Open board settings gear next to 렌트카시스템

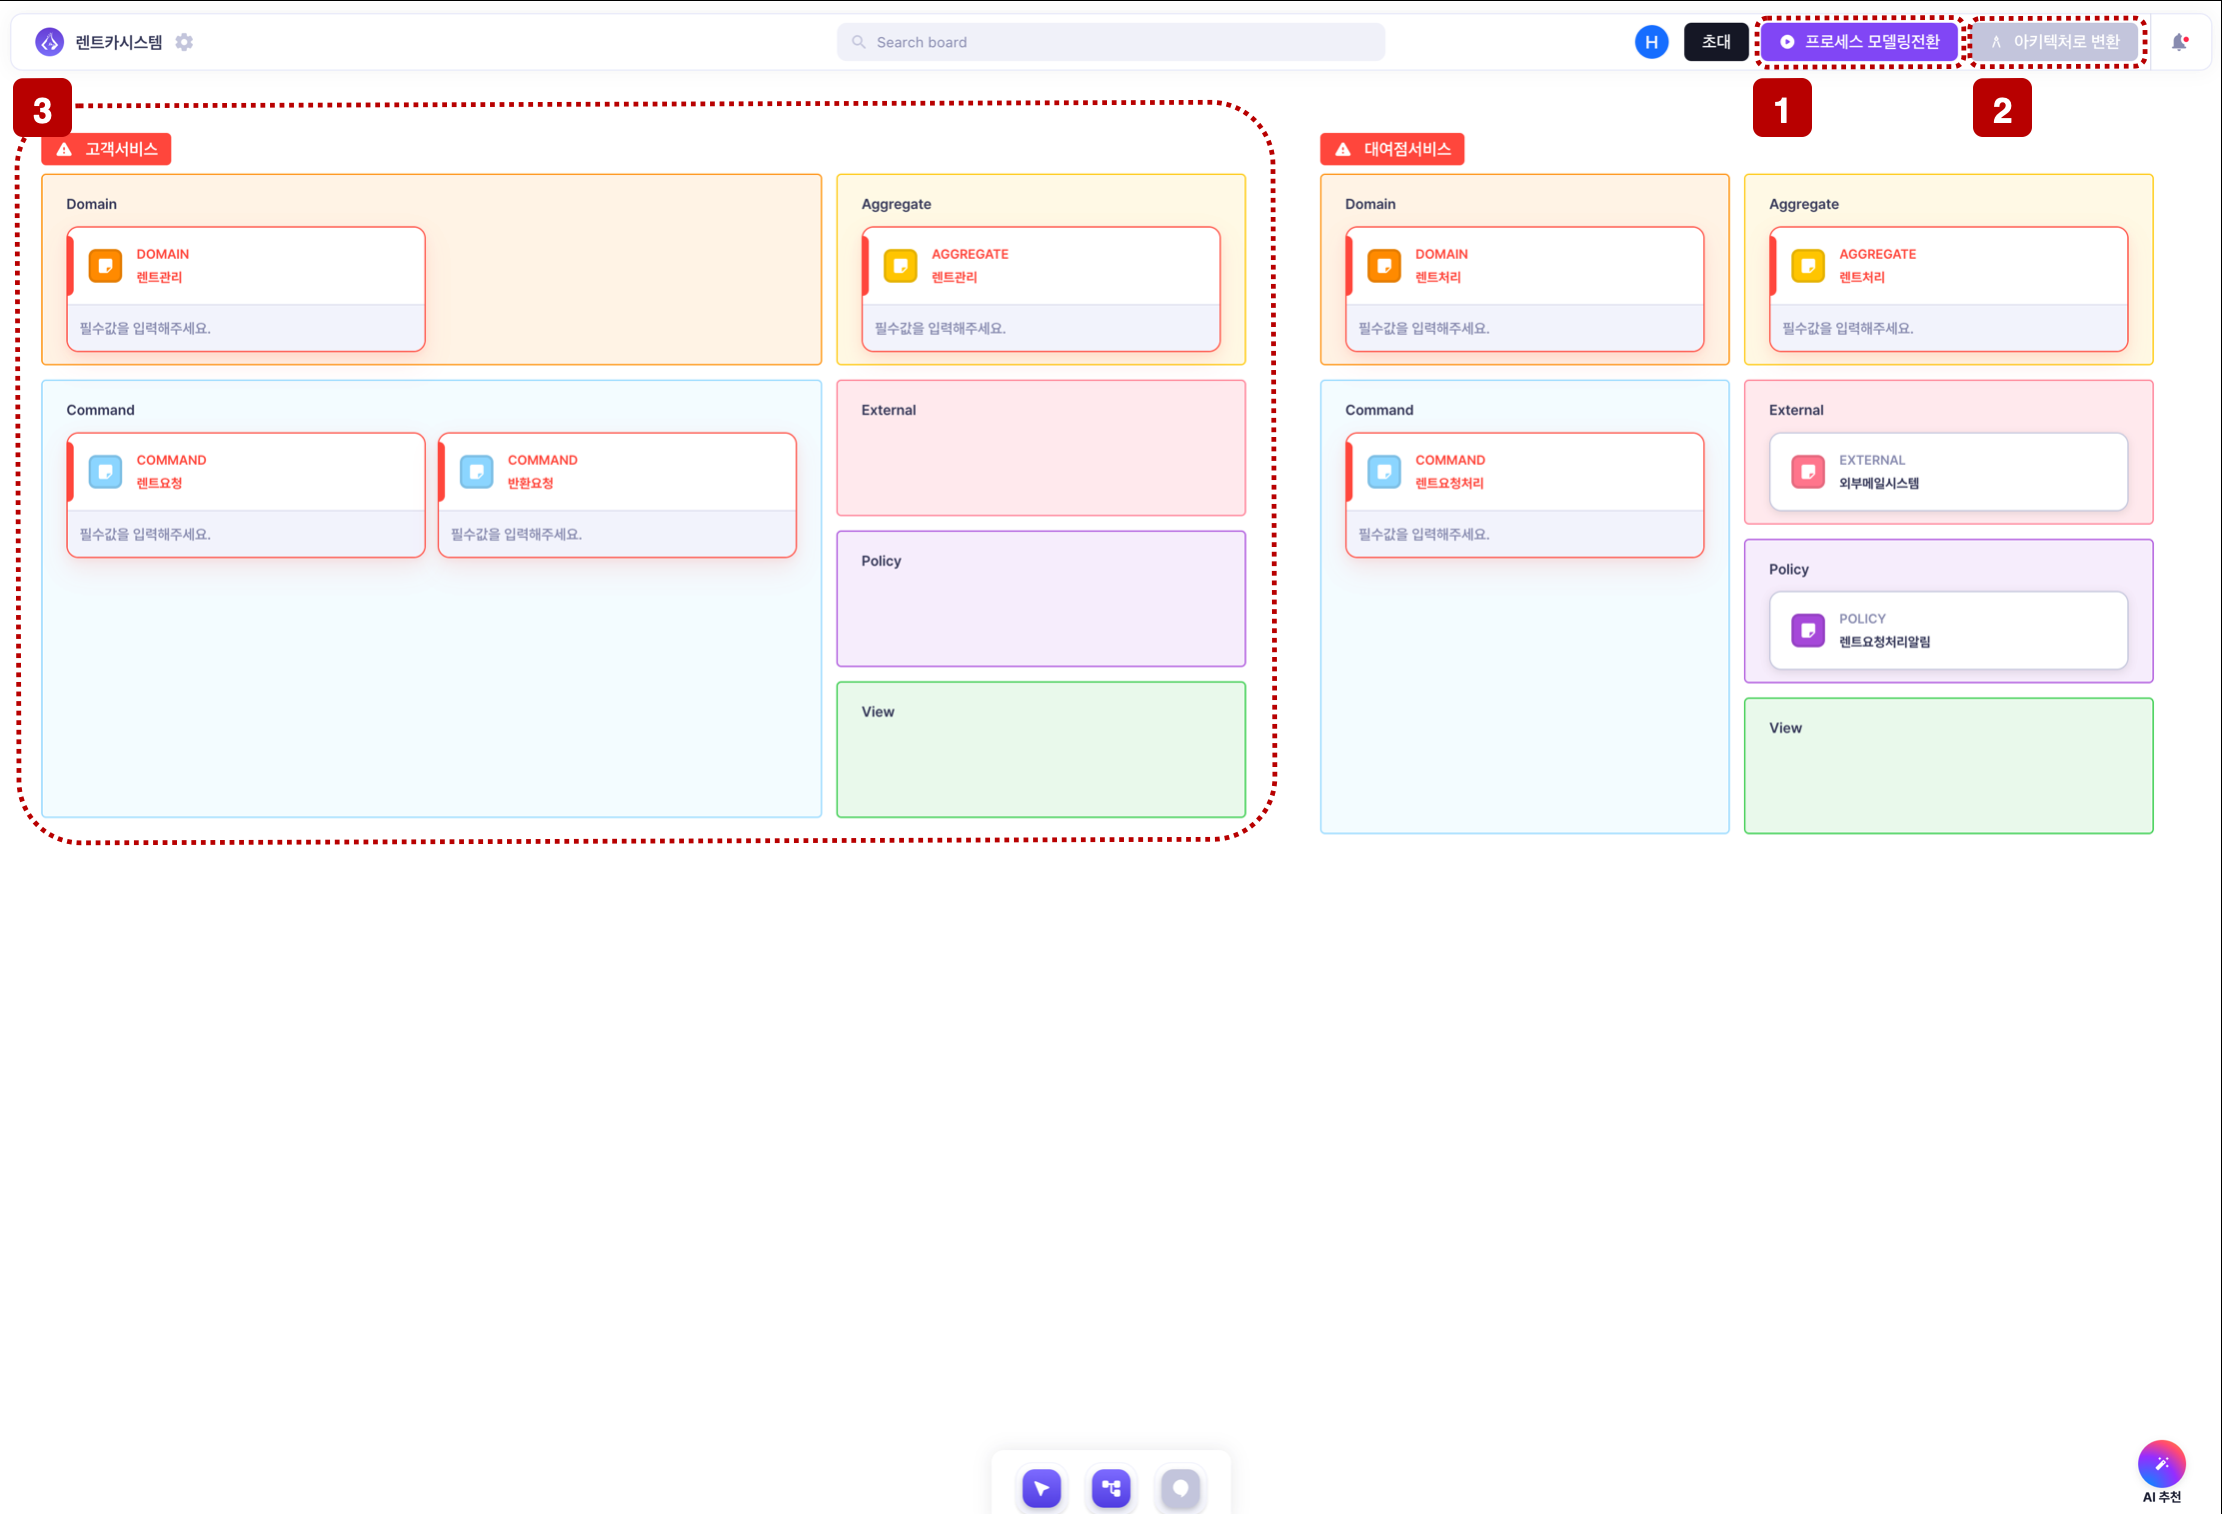tap(184, 42)
